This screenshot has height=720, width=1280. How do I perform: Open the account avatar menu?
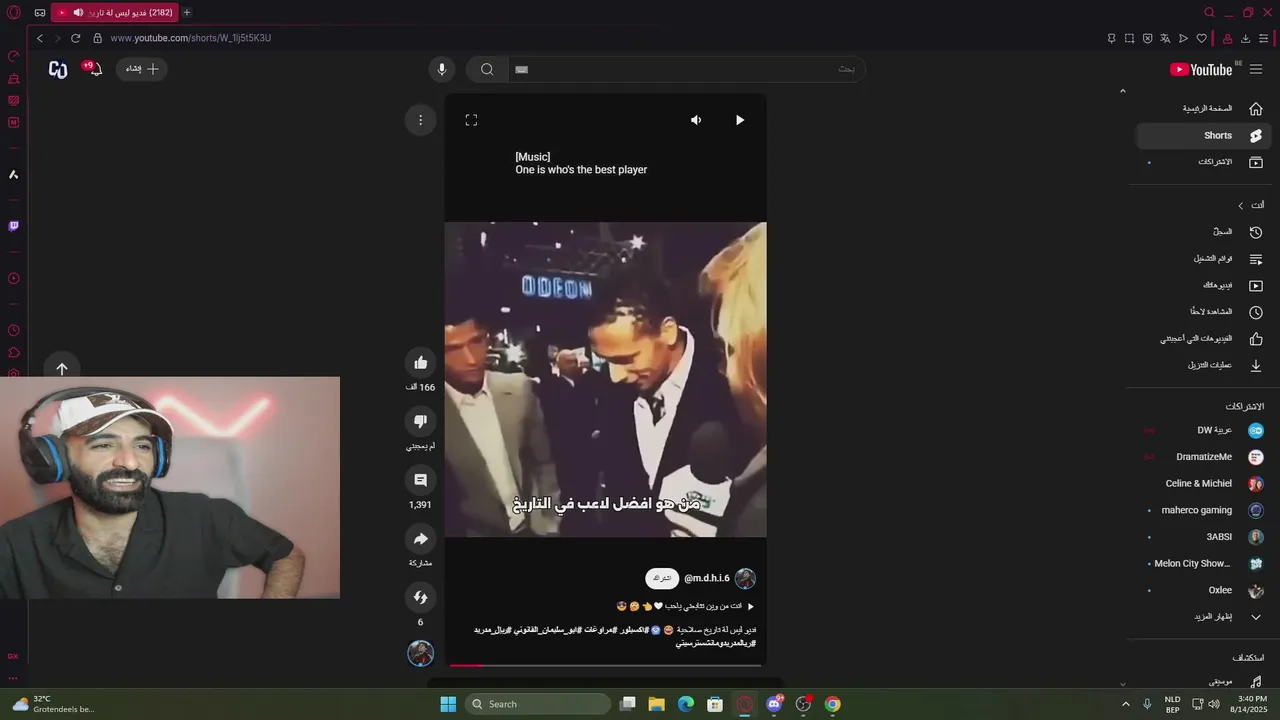click(58, 69)
